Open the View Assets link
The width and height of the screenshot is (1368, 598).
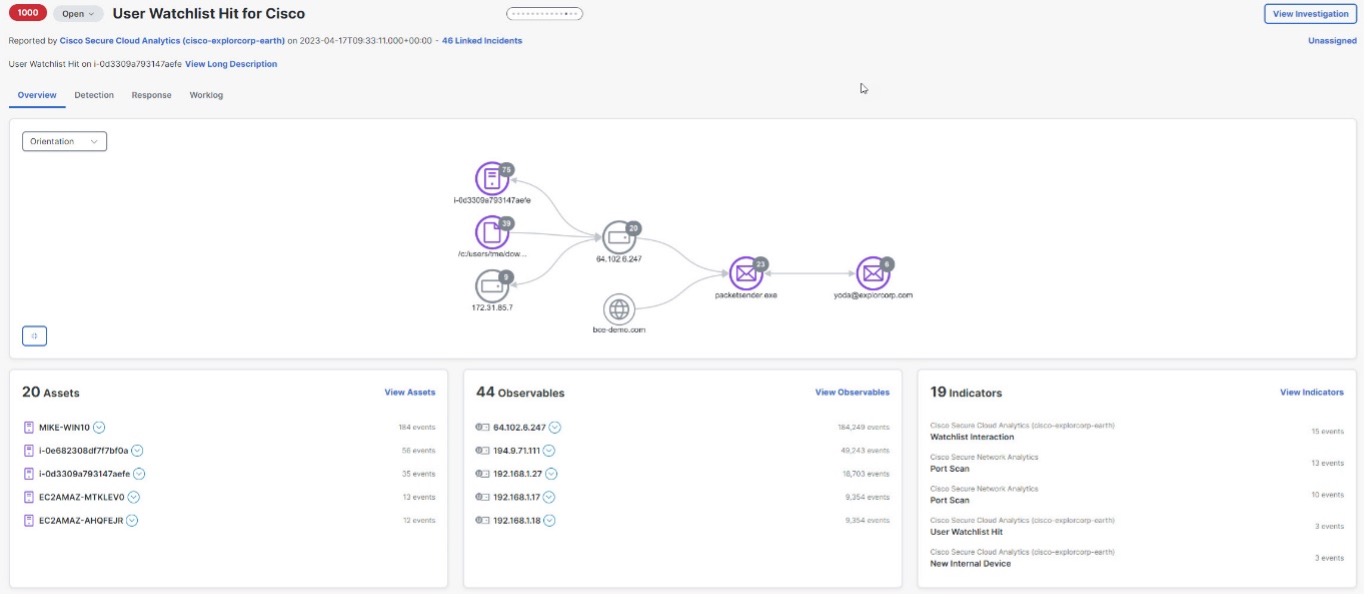click(x=410, y=392)
